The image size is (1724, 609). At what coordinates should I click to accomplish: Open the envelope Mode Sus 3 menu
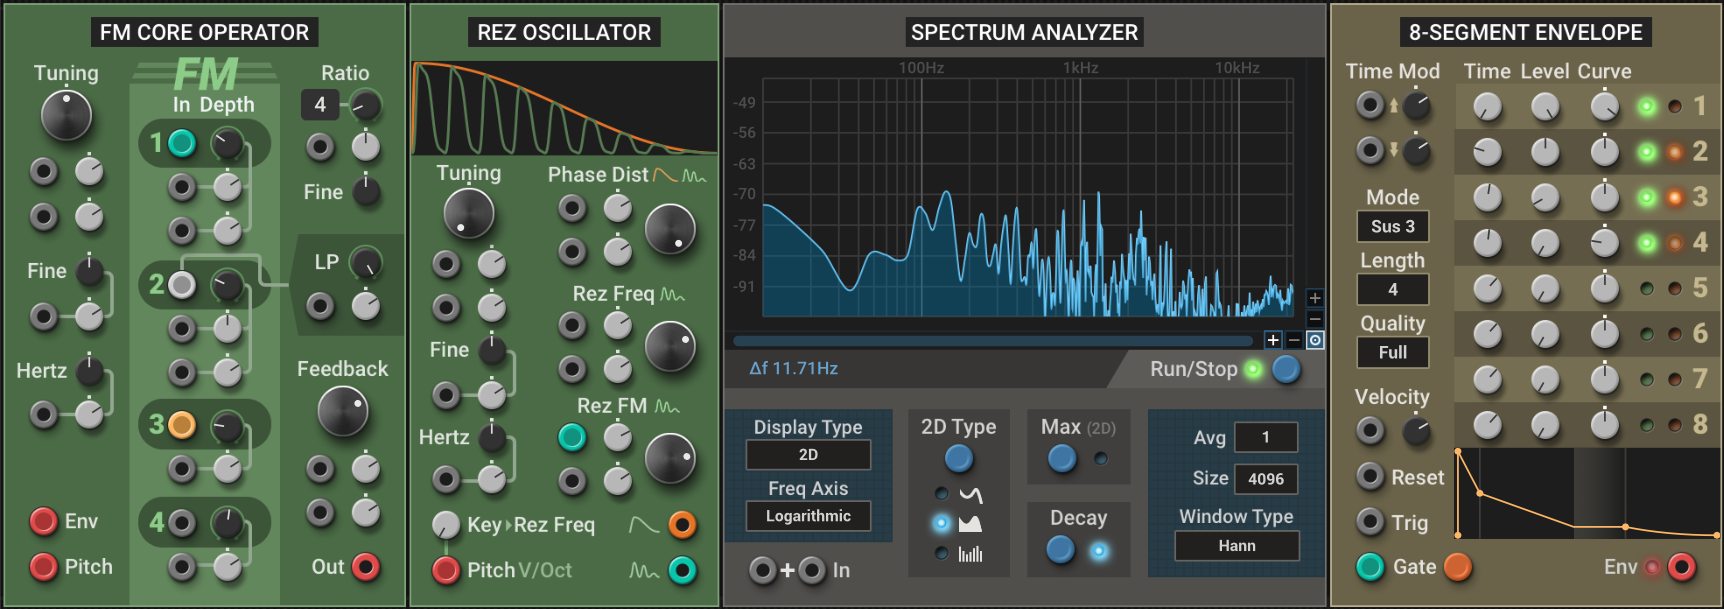1392,226
